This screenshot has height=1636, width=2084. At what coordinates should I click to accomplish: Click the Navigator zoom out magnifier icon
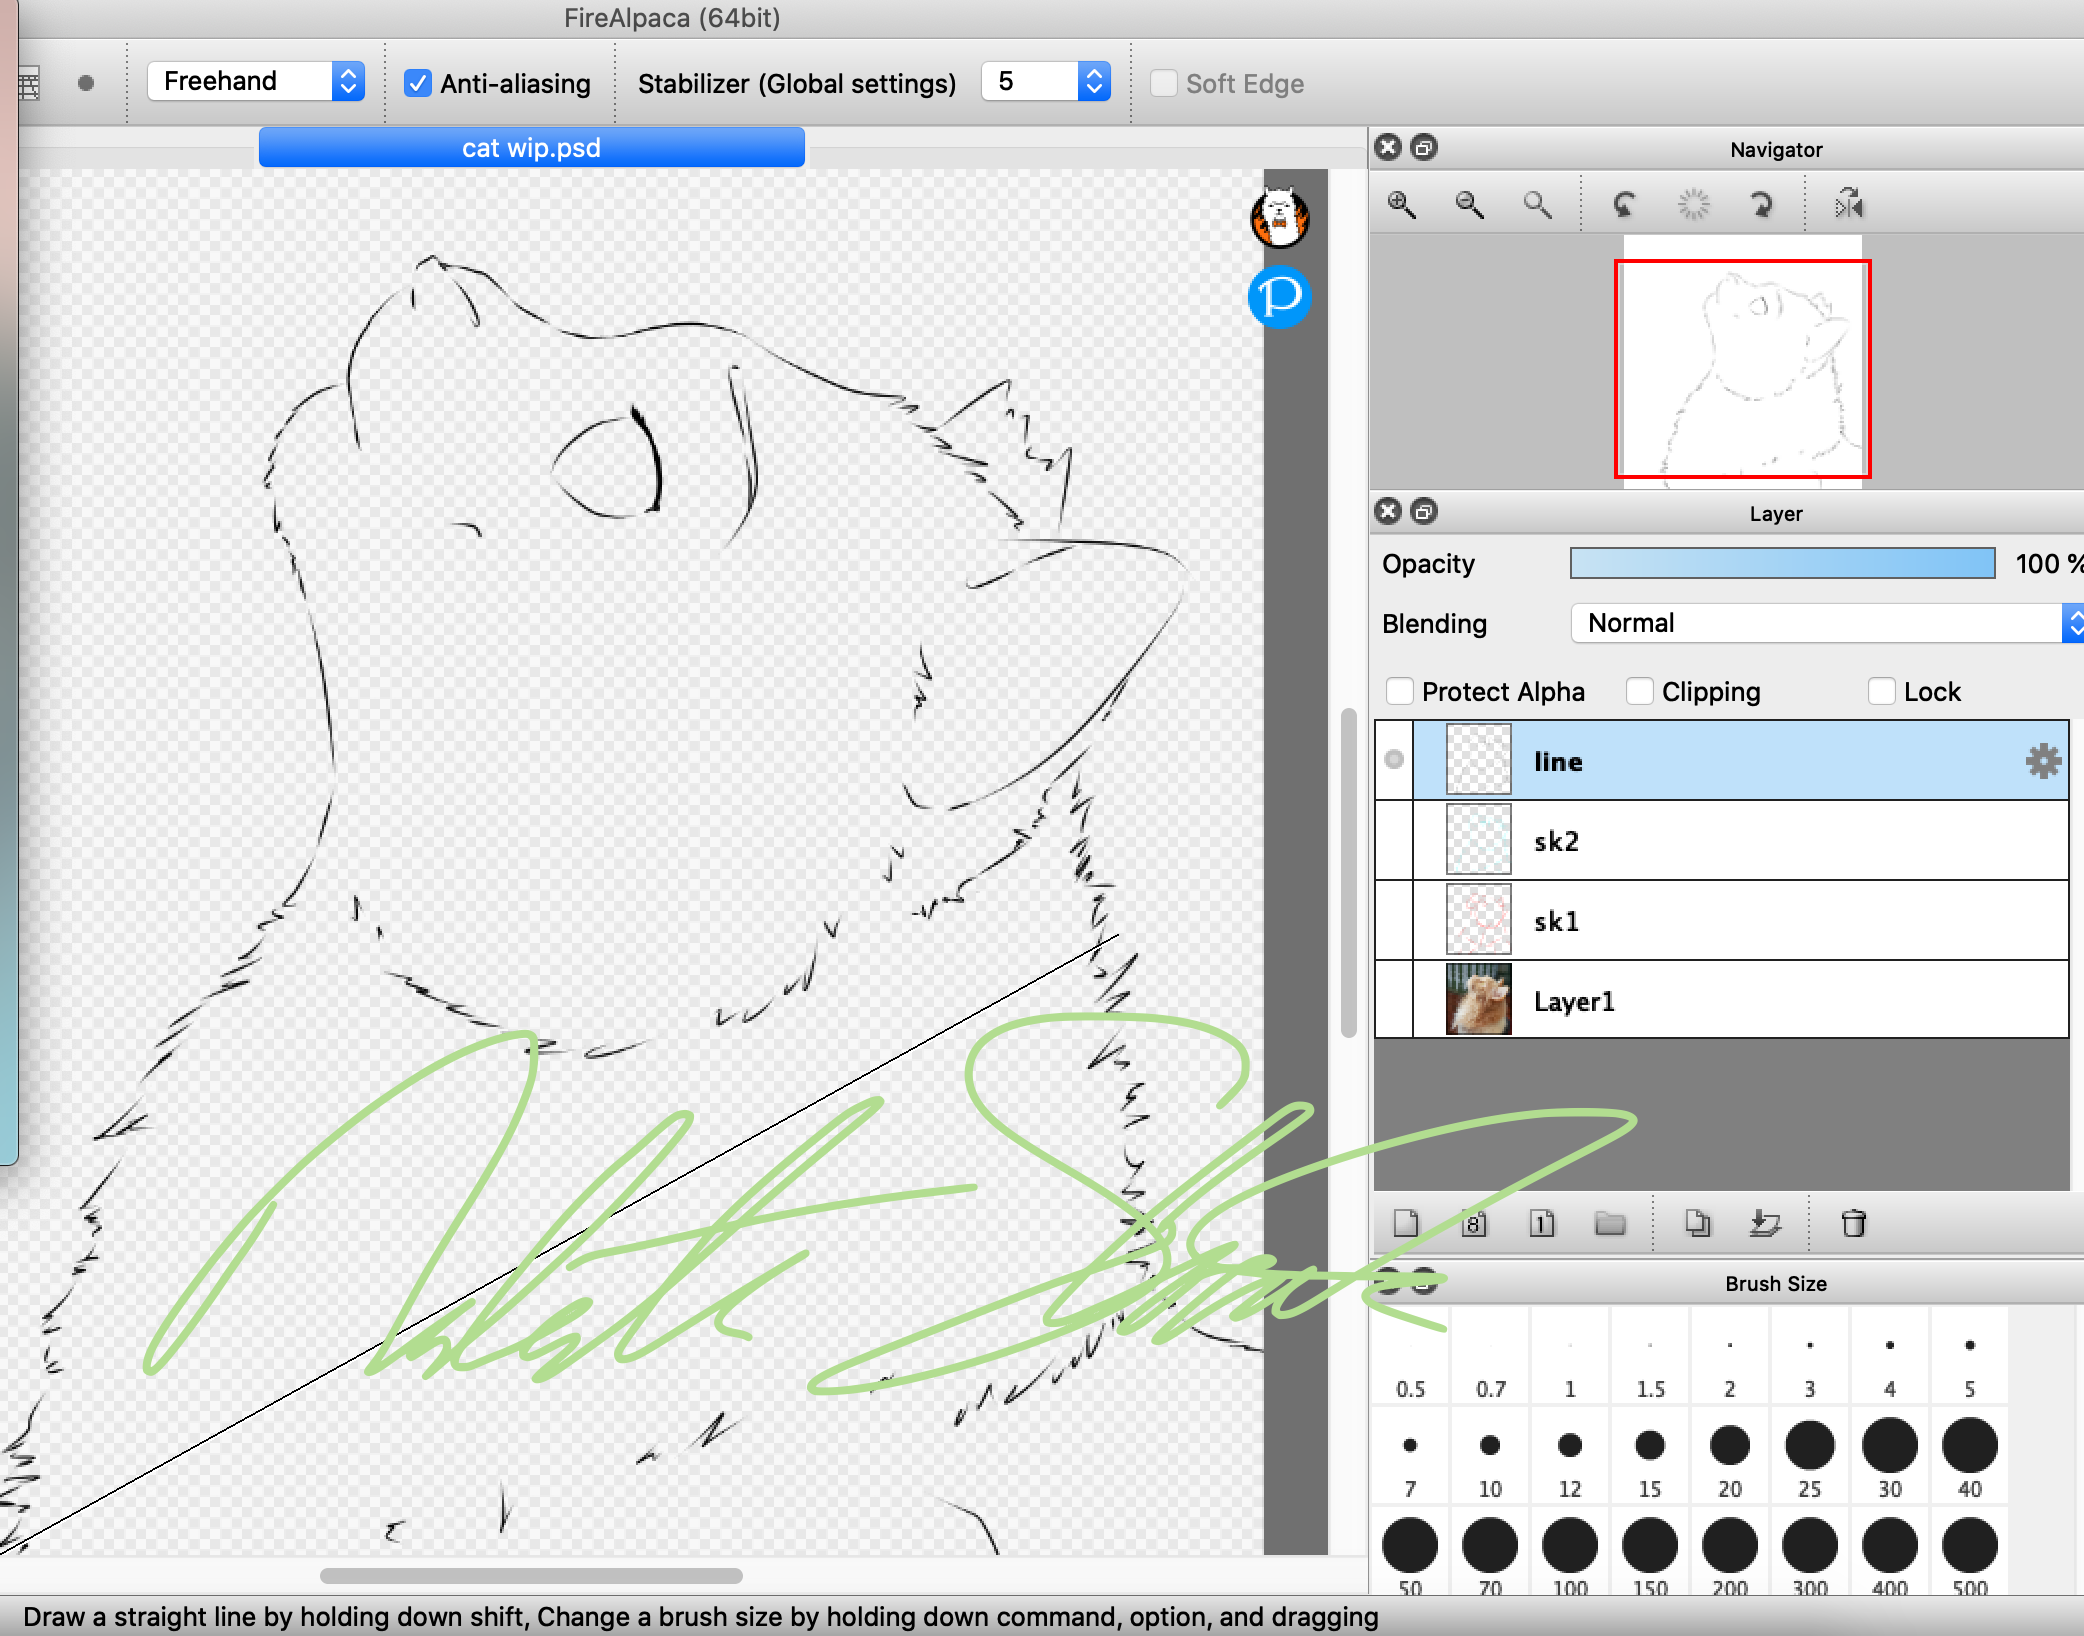[1469, 205]
